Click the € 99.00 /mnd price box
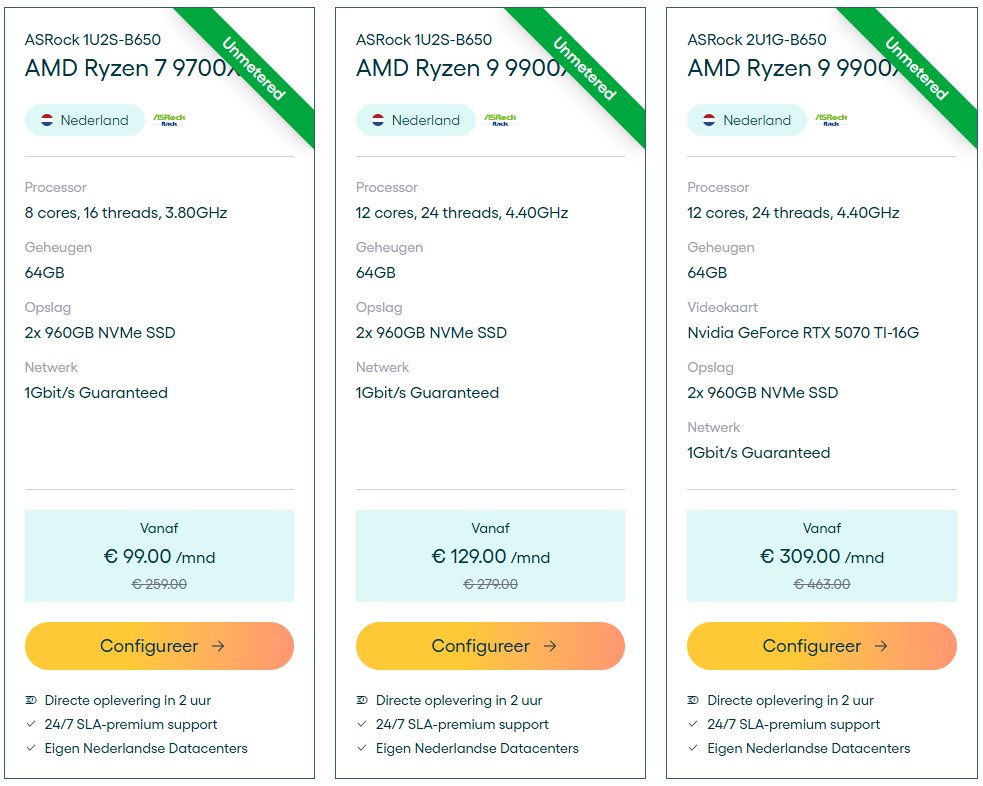 [159, 556]
